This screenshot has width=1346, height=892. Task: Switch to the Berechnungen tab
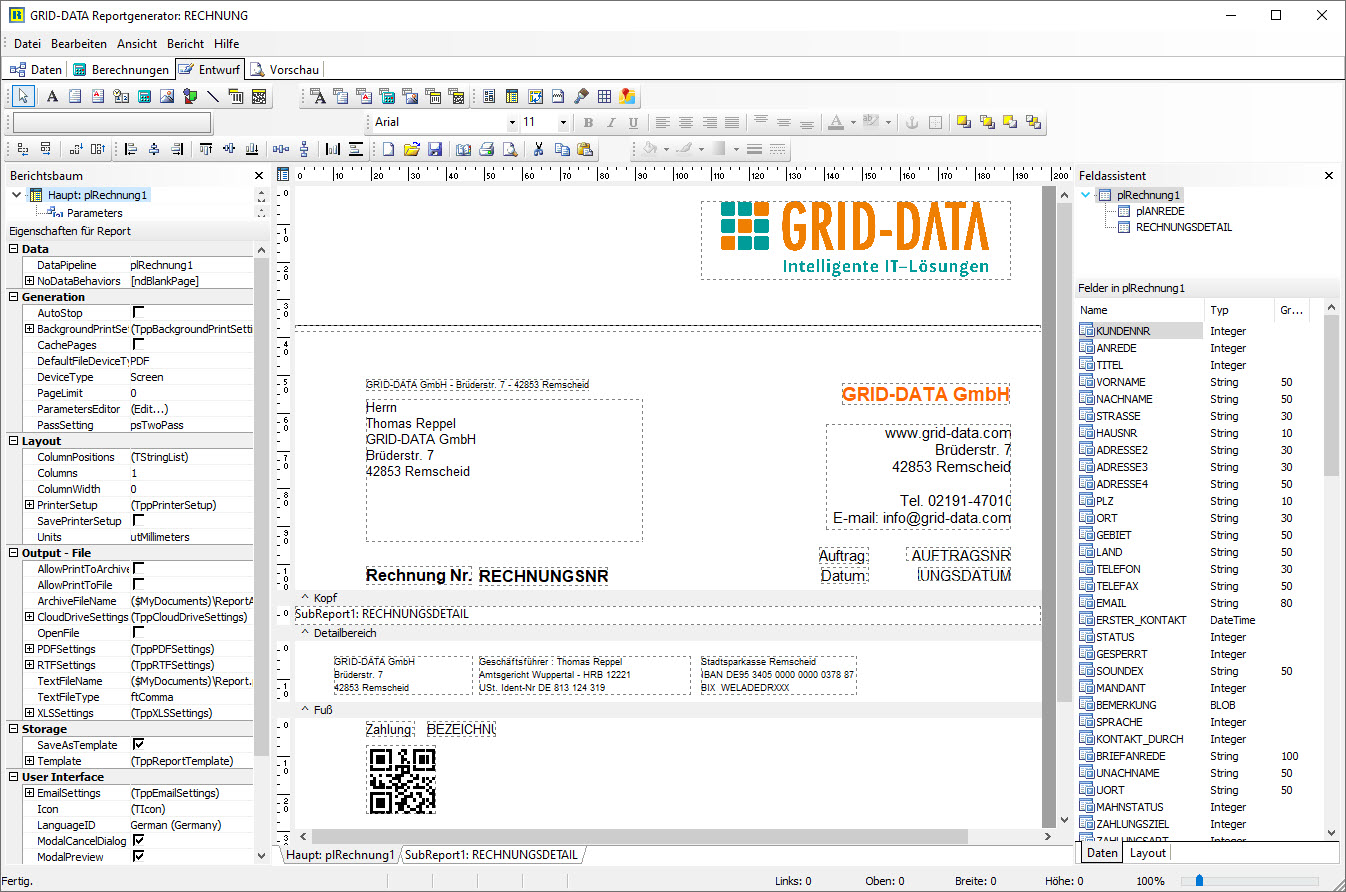click(121, 70)
